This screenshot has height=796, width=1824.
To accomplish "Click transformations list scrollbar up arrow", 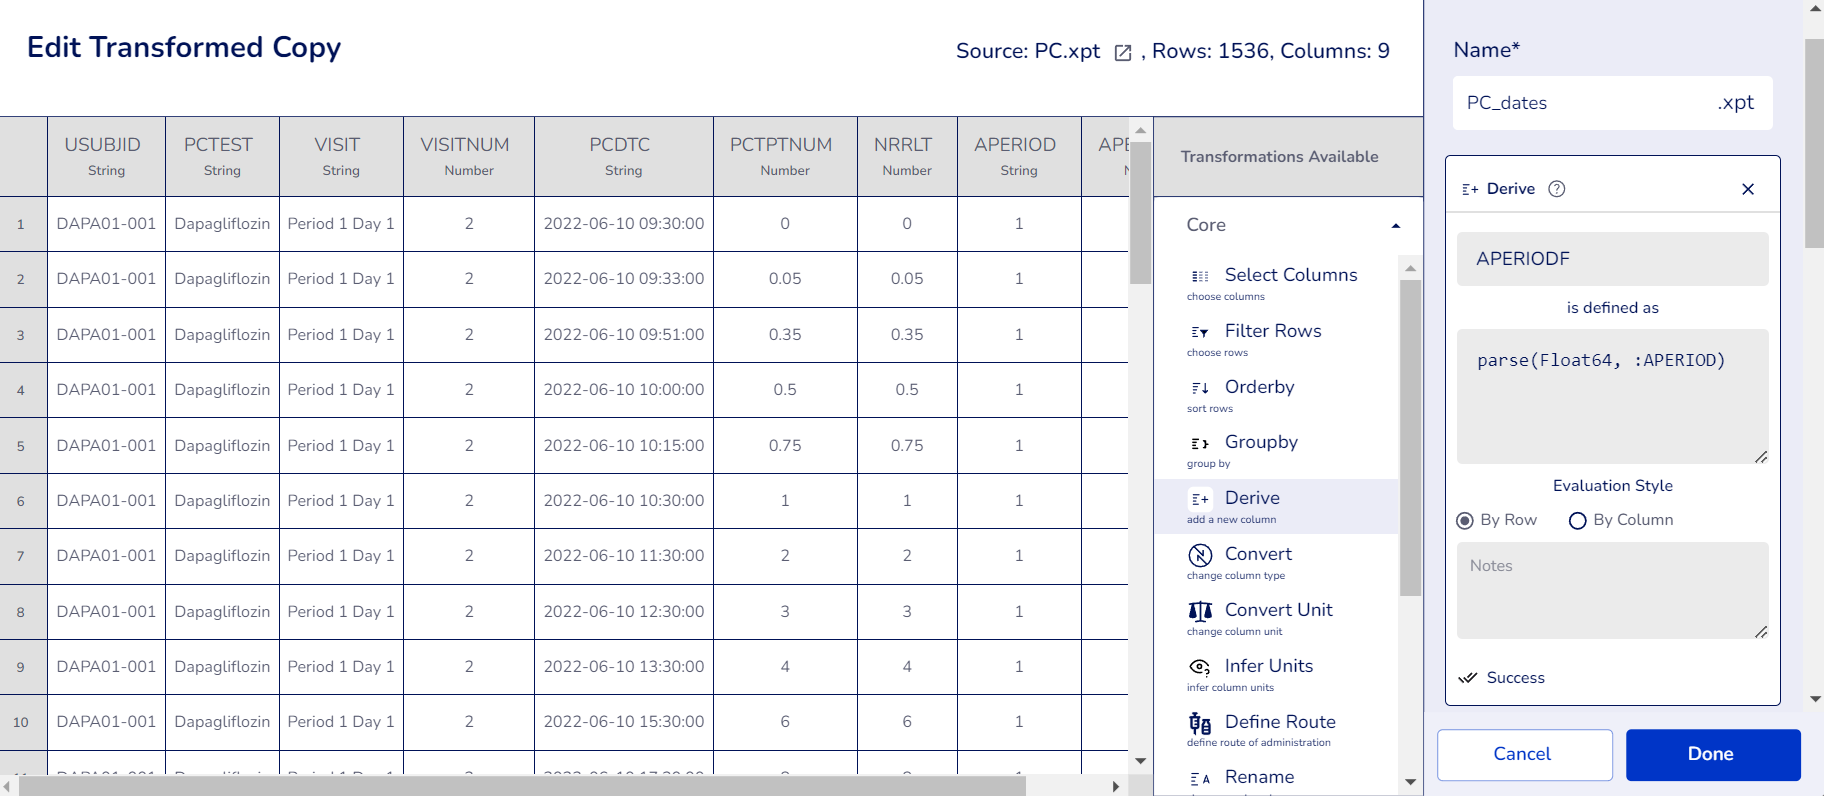I will coord(1410,268).
